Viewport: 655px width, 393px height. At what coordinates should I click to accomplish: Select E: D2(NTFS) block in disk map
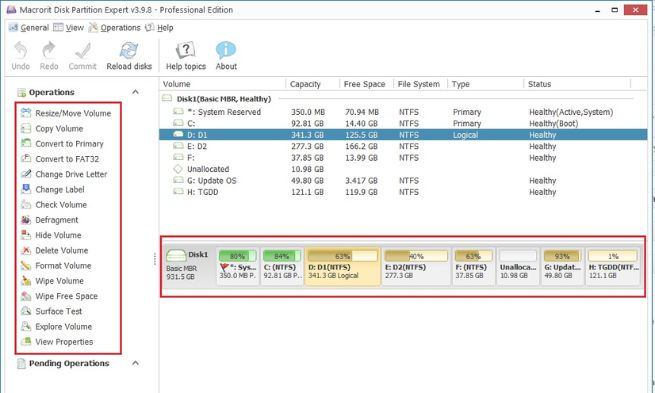coord(416,266)
